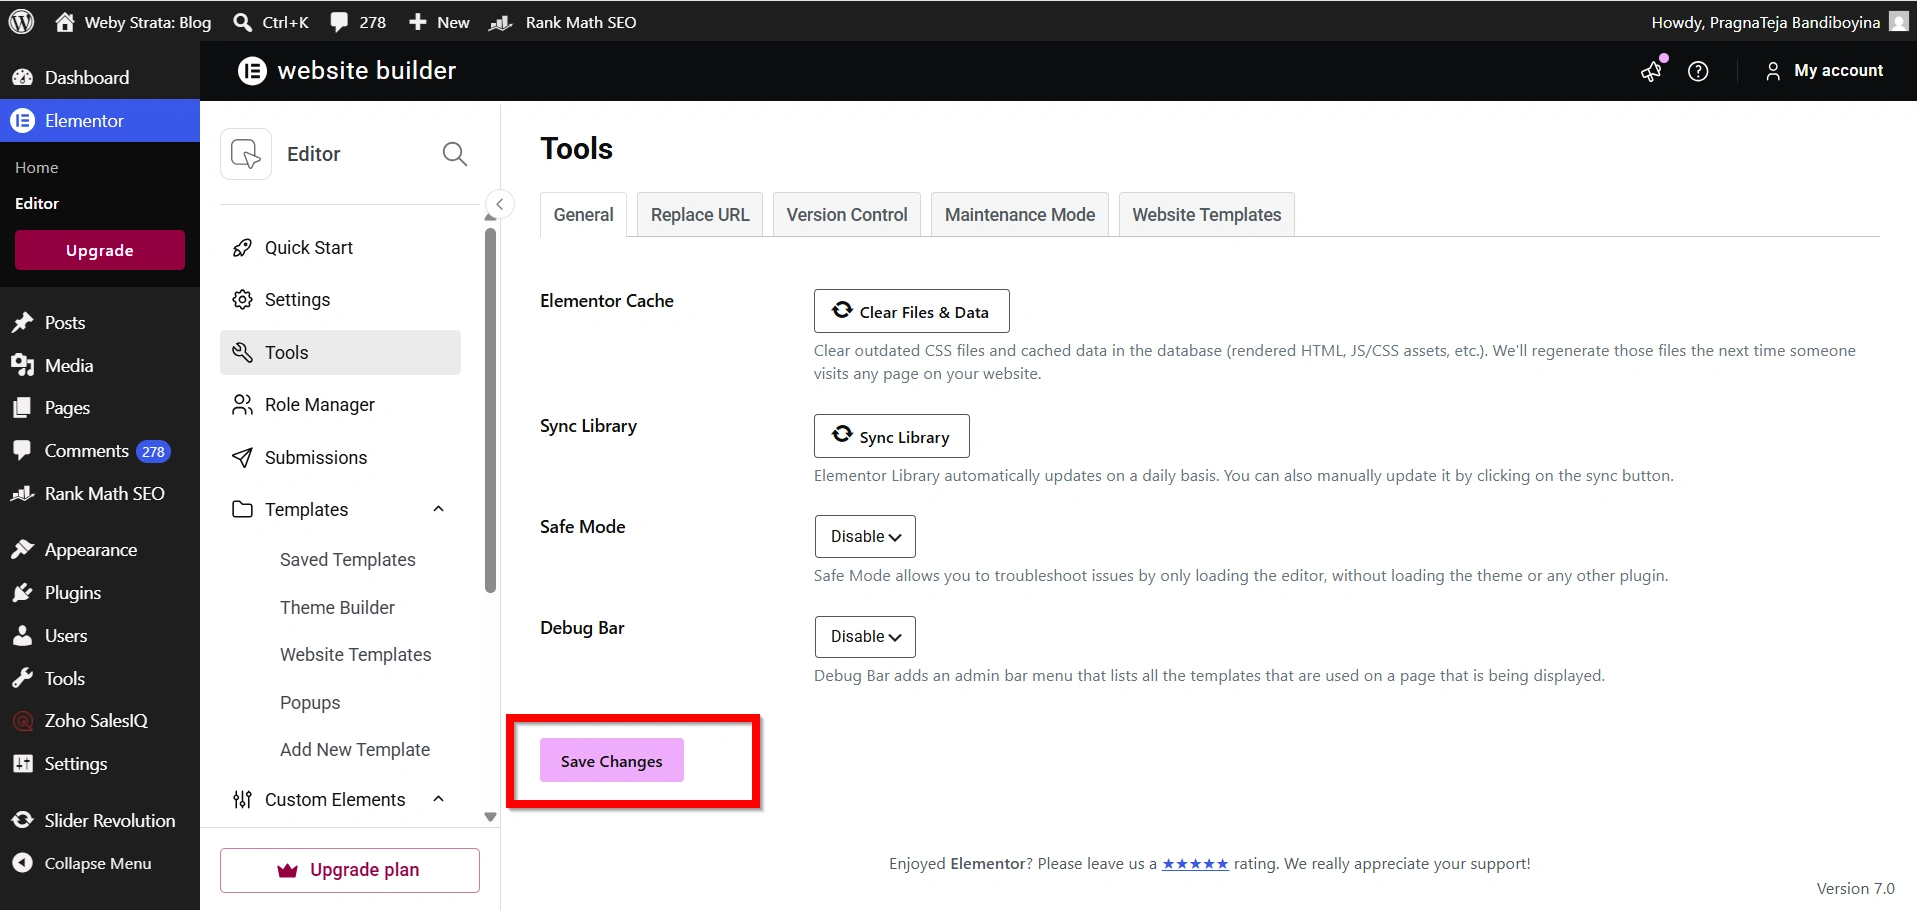Click Add New Template
Screen dimensions: 1917x910
(x=355, y=750)
